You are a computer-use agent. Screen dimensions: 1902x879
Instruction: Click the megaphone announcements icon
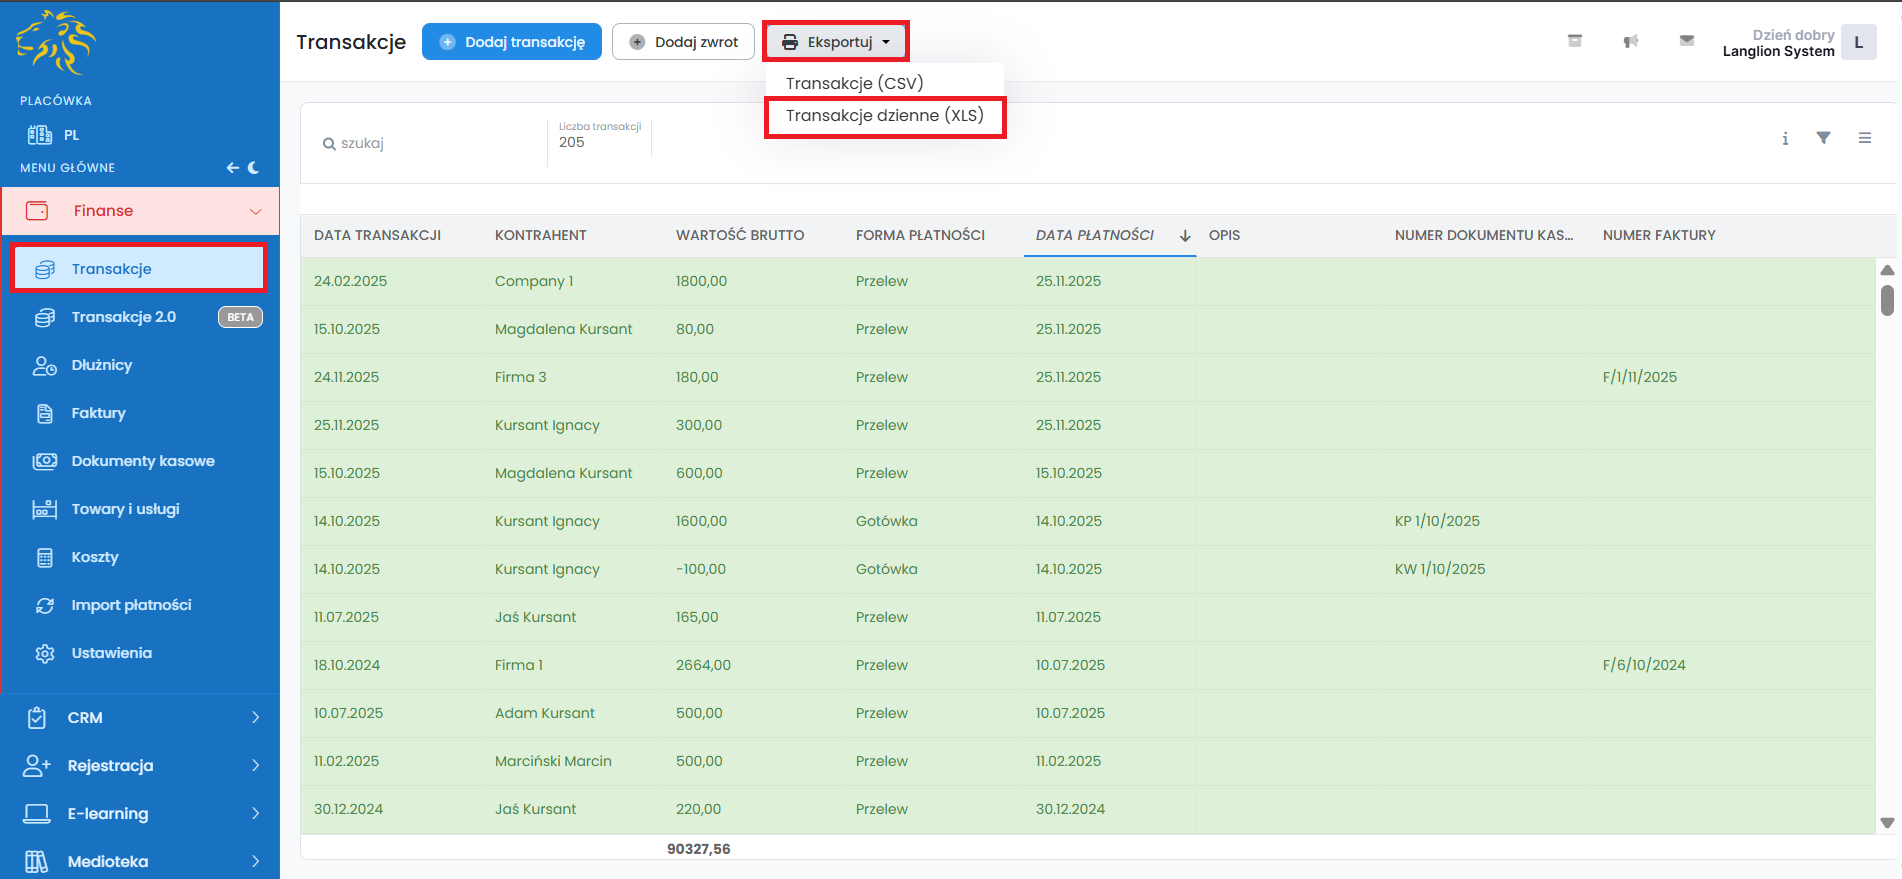[x=1631, y=41]
